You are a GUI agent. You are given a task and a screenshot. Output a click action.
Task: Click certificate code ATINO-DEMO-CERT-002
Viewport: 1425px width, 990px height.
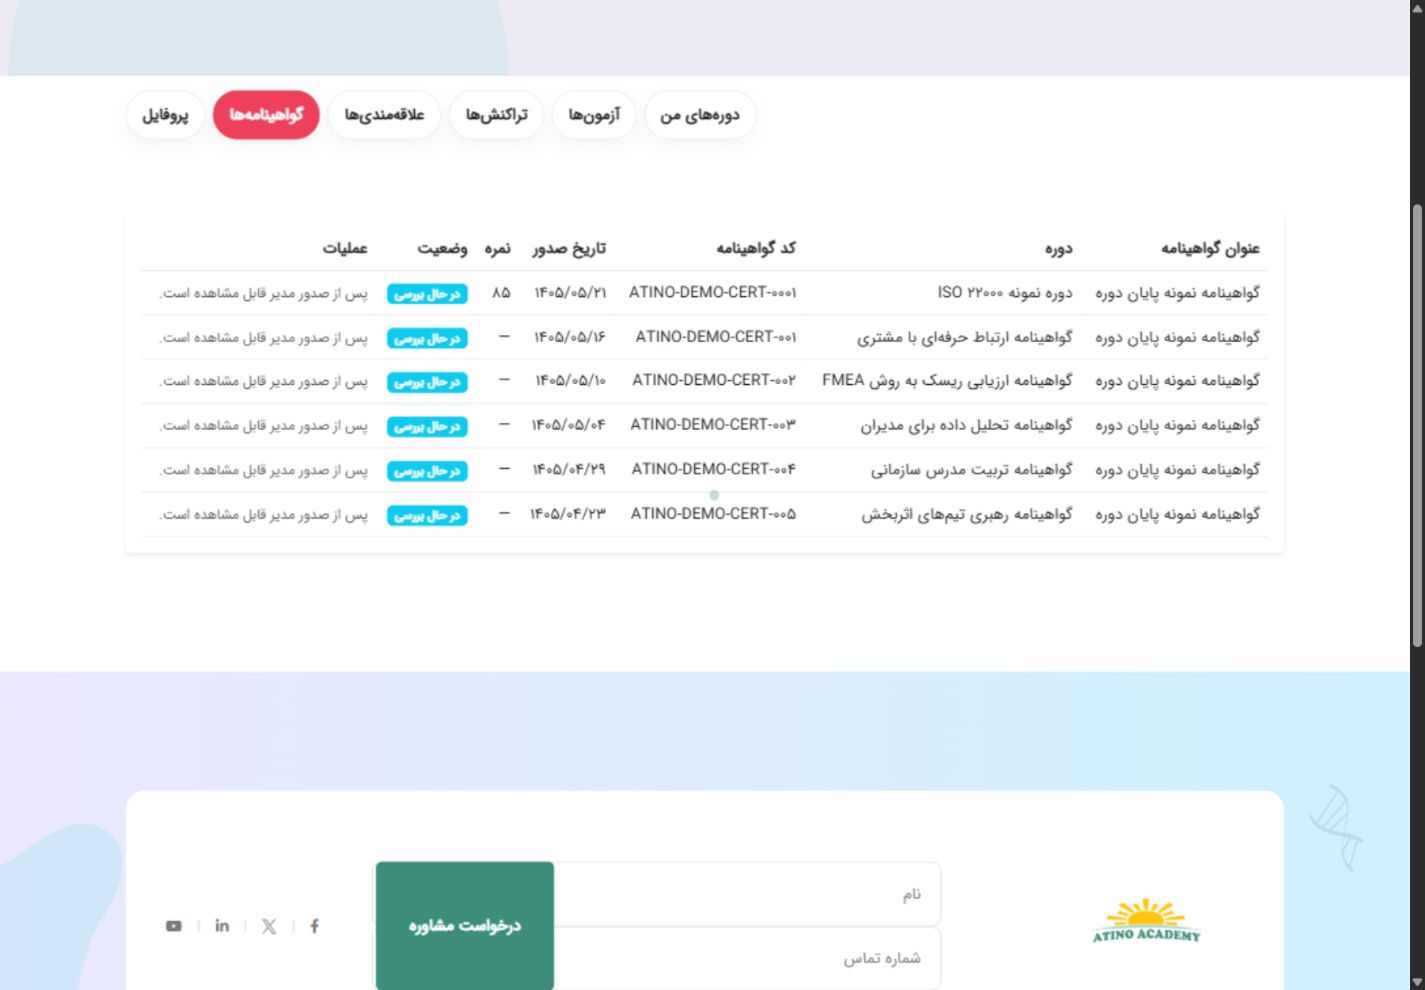pyautogui.click(x=714, y=380)
